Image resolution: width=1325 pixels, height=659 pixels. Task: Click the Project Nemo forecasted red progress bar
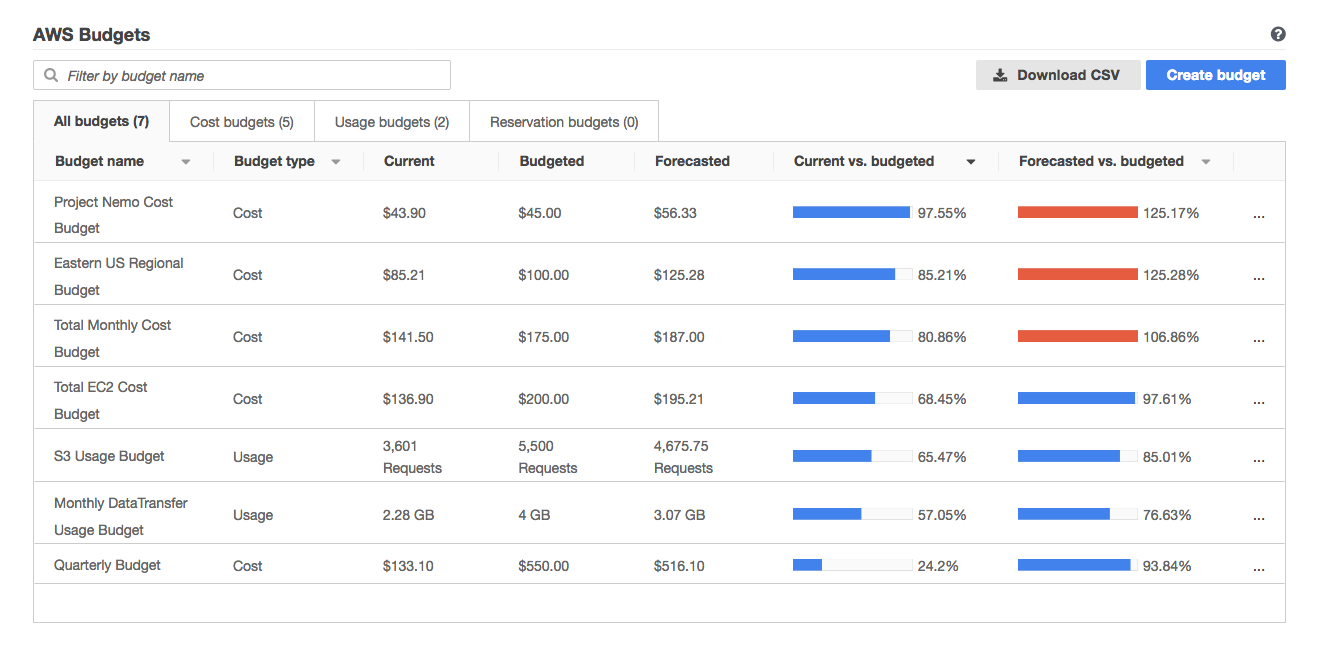click(1077, 213)
